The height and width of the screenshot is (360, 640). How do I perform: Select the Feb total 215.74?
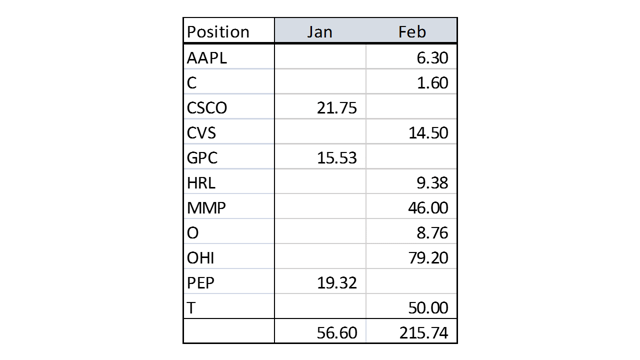click(x=411, y=331)
